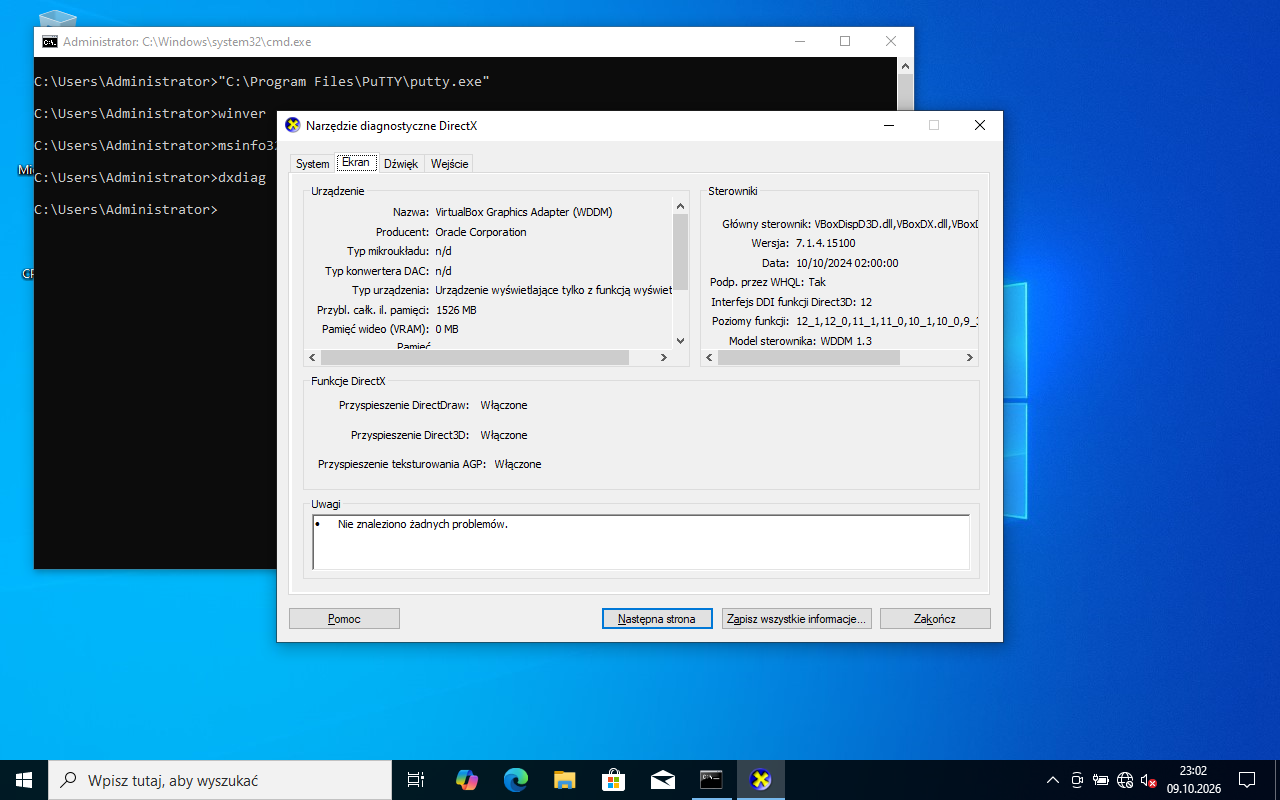Select the Ekran tab
Screen dimensions: 1280x800
[355, 162]
